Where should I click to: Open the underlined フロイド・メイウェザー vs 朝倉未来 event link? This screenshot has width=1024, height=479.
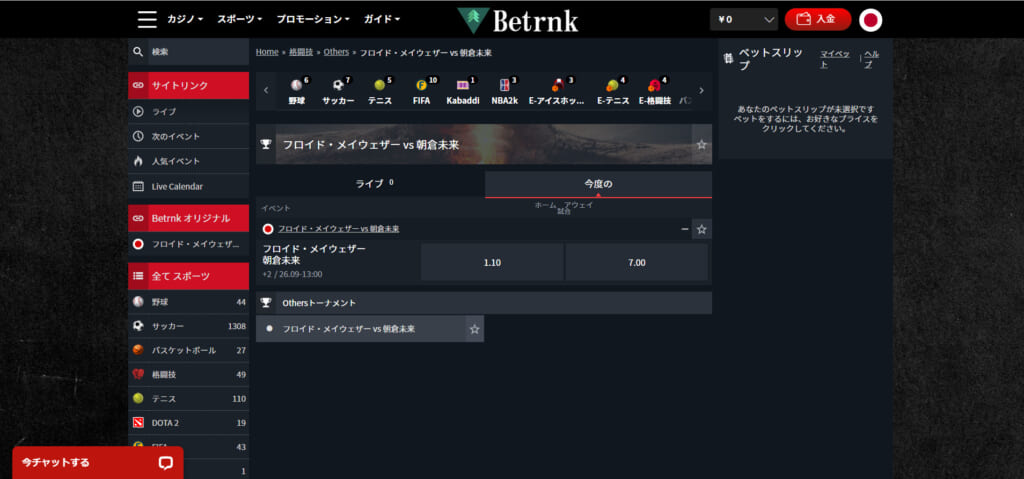pos(339,229)
